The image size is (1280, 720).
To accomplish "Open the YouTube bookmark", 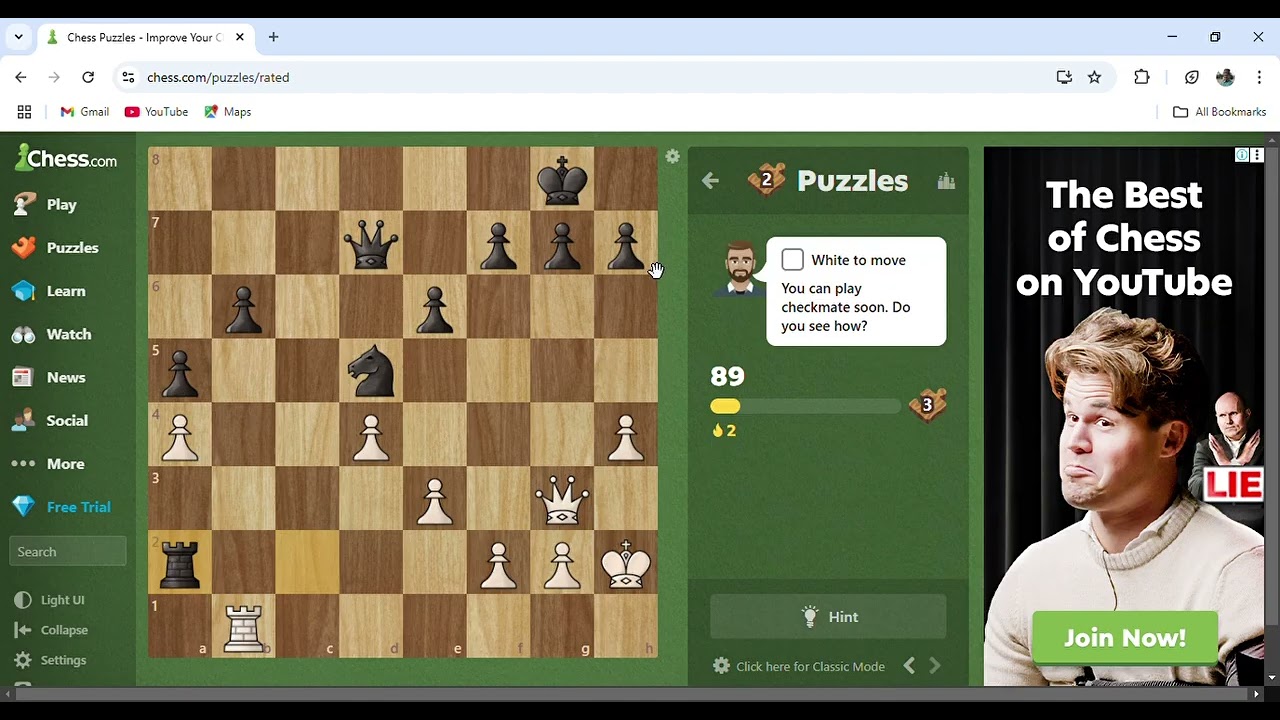I will pos(156,112).
